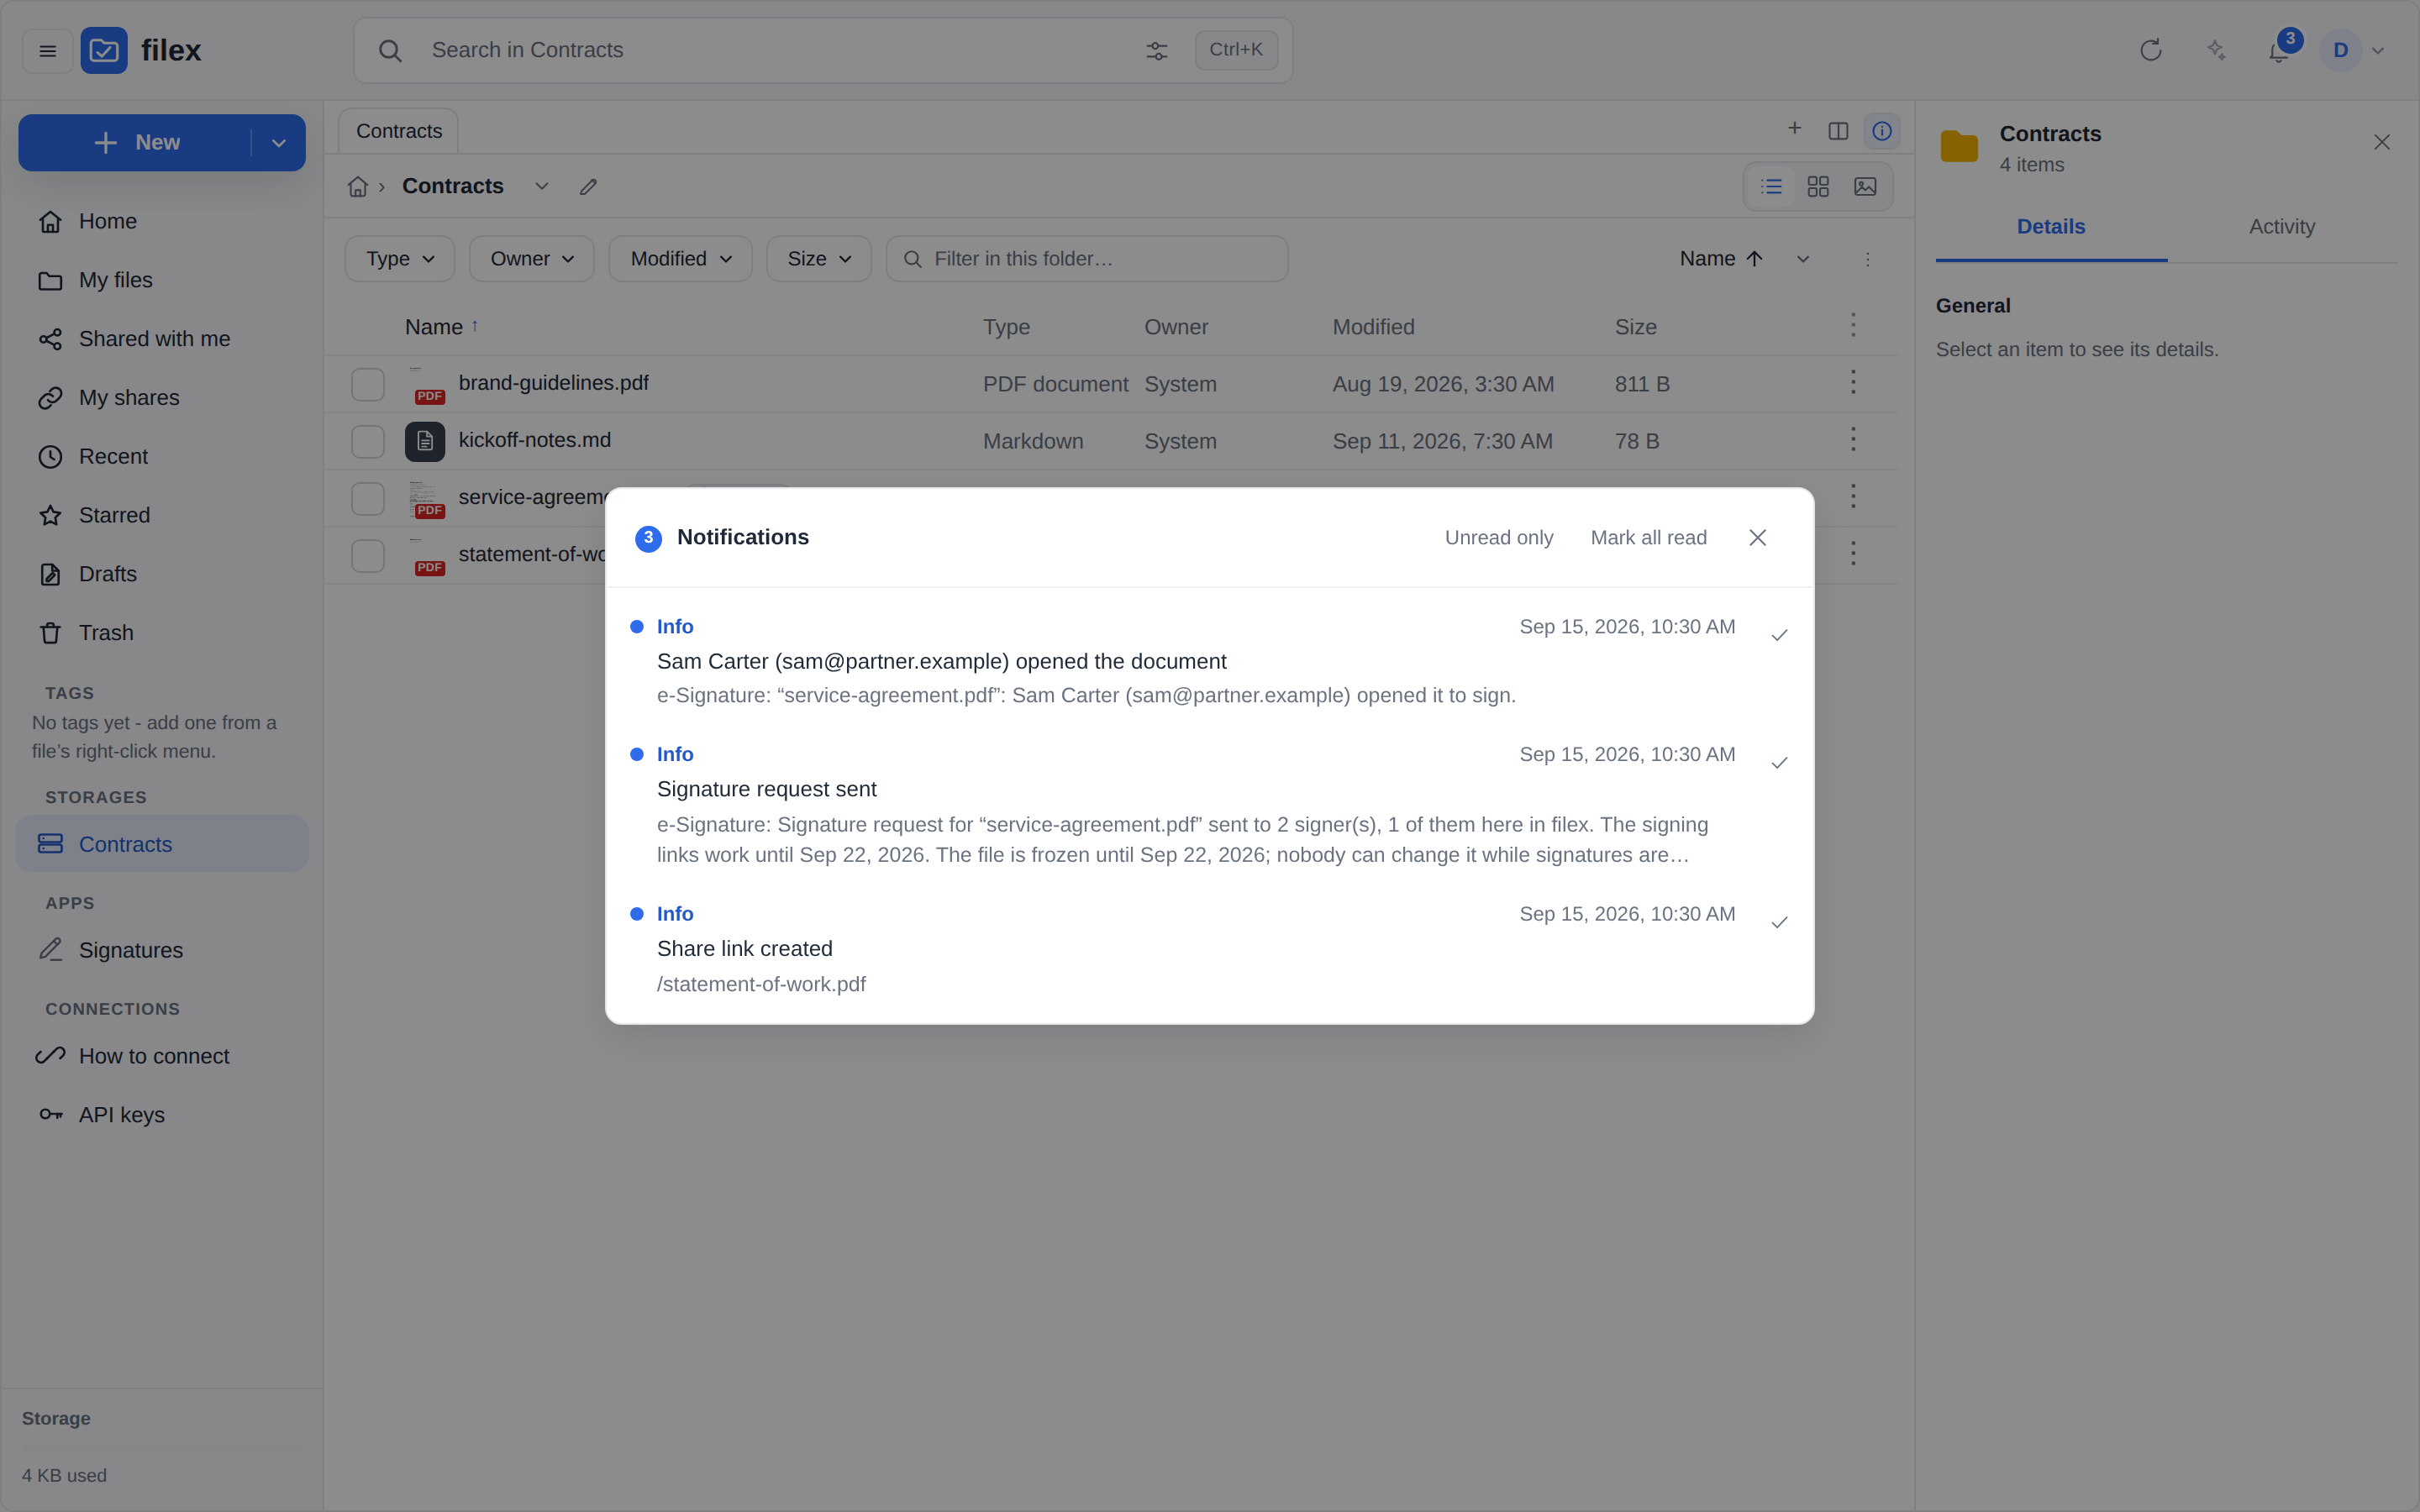Select checkbox for service-agreement file

(x=368, y=498)
